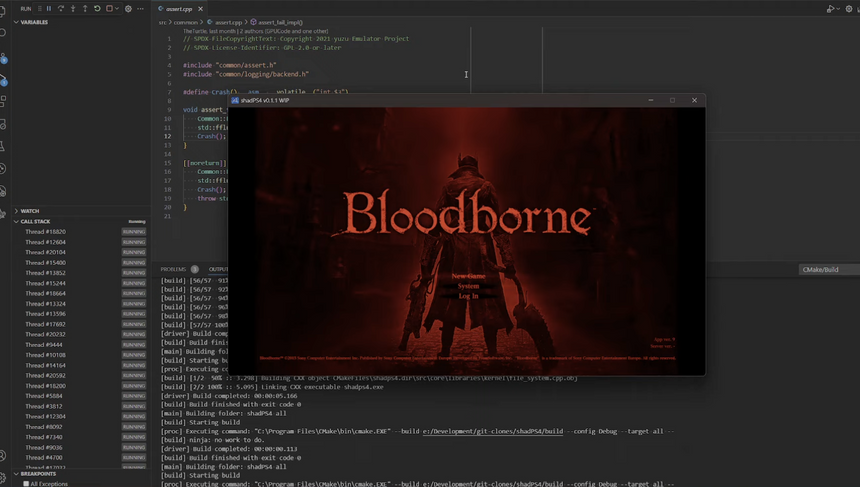Click the GPL-2.0-or-later license comment line
Screen dimensions: 860x487
[x=262, y=48]
